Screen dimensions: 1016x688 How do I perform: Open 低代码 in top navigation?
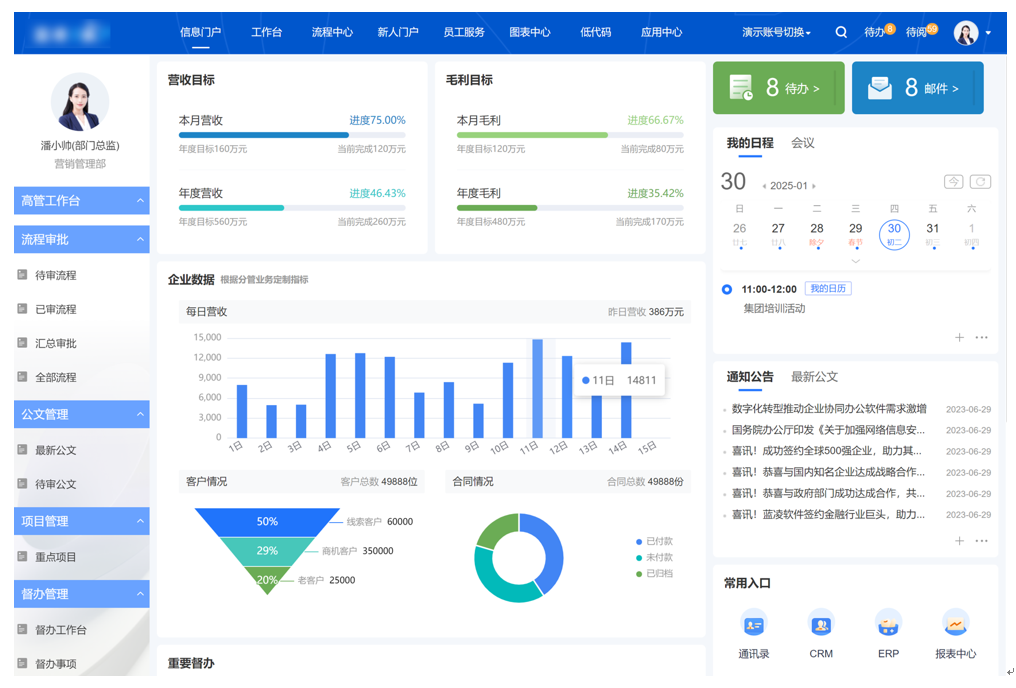[595, 32]
